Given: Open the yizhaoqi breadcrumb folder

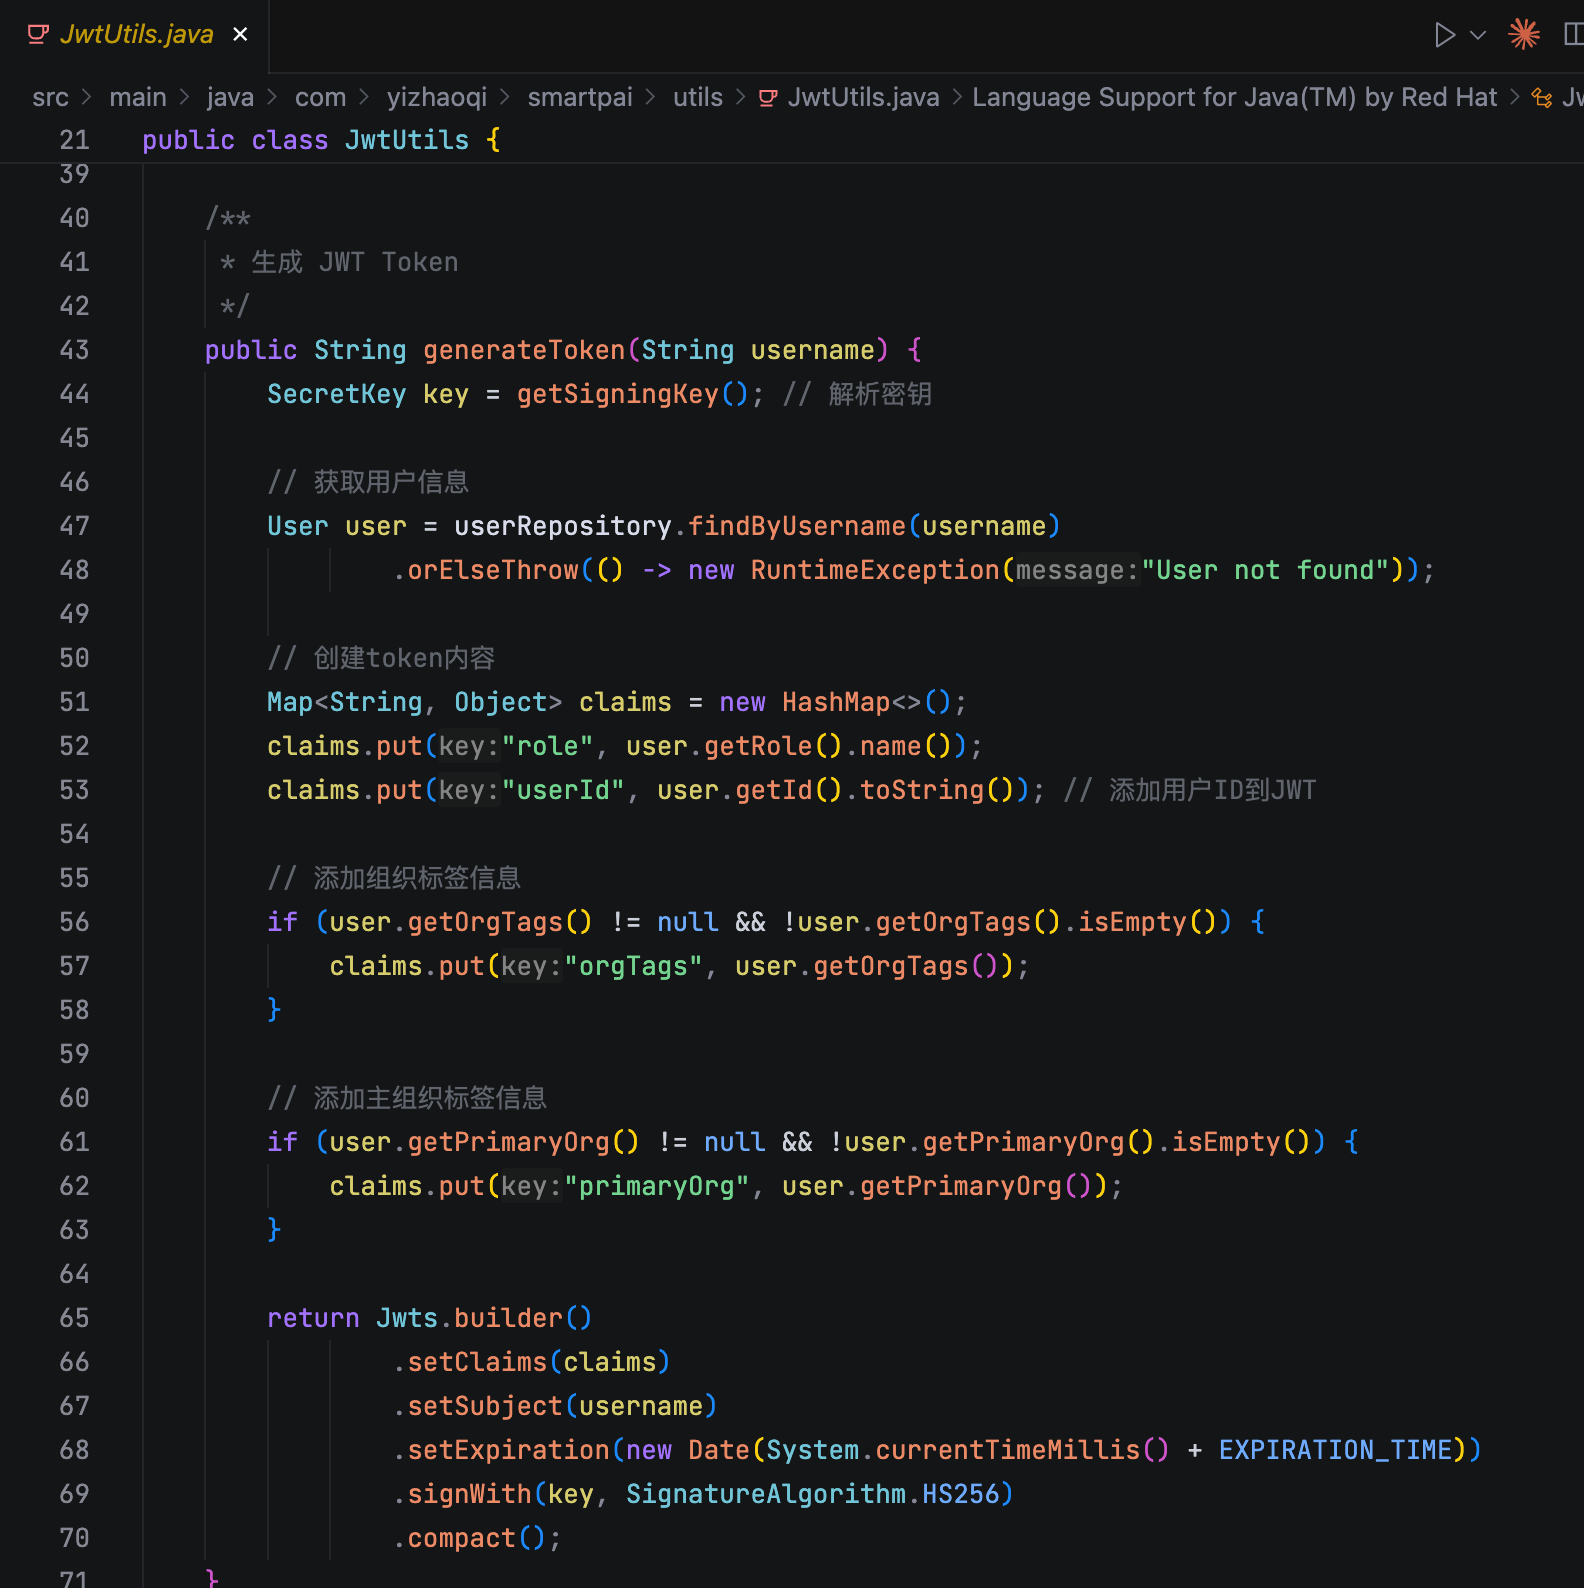Looking at the screenshot, I should pos(437,97).
